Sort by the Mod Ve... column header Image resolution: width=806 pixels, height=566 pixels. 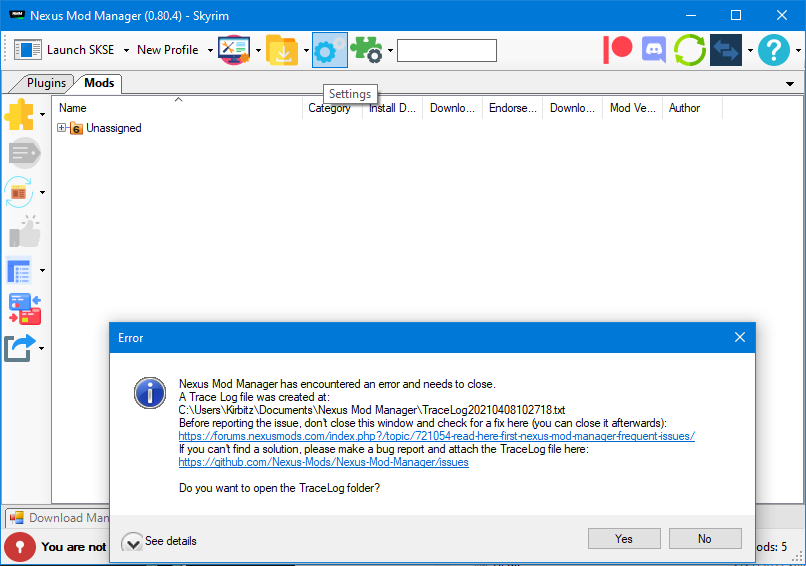(x=633, y=108)
